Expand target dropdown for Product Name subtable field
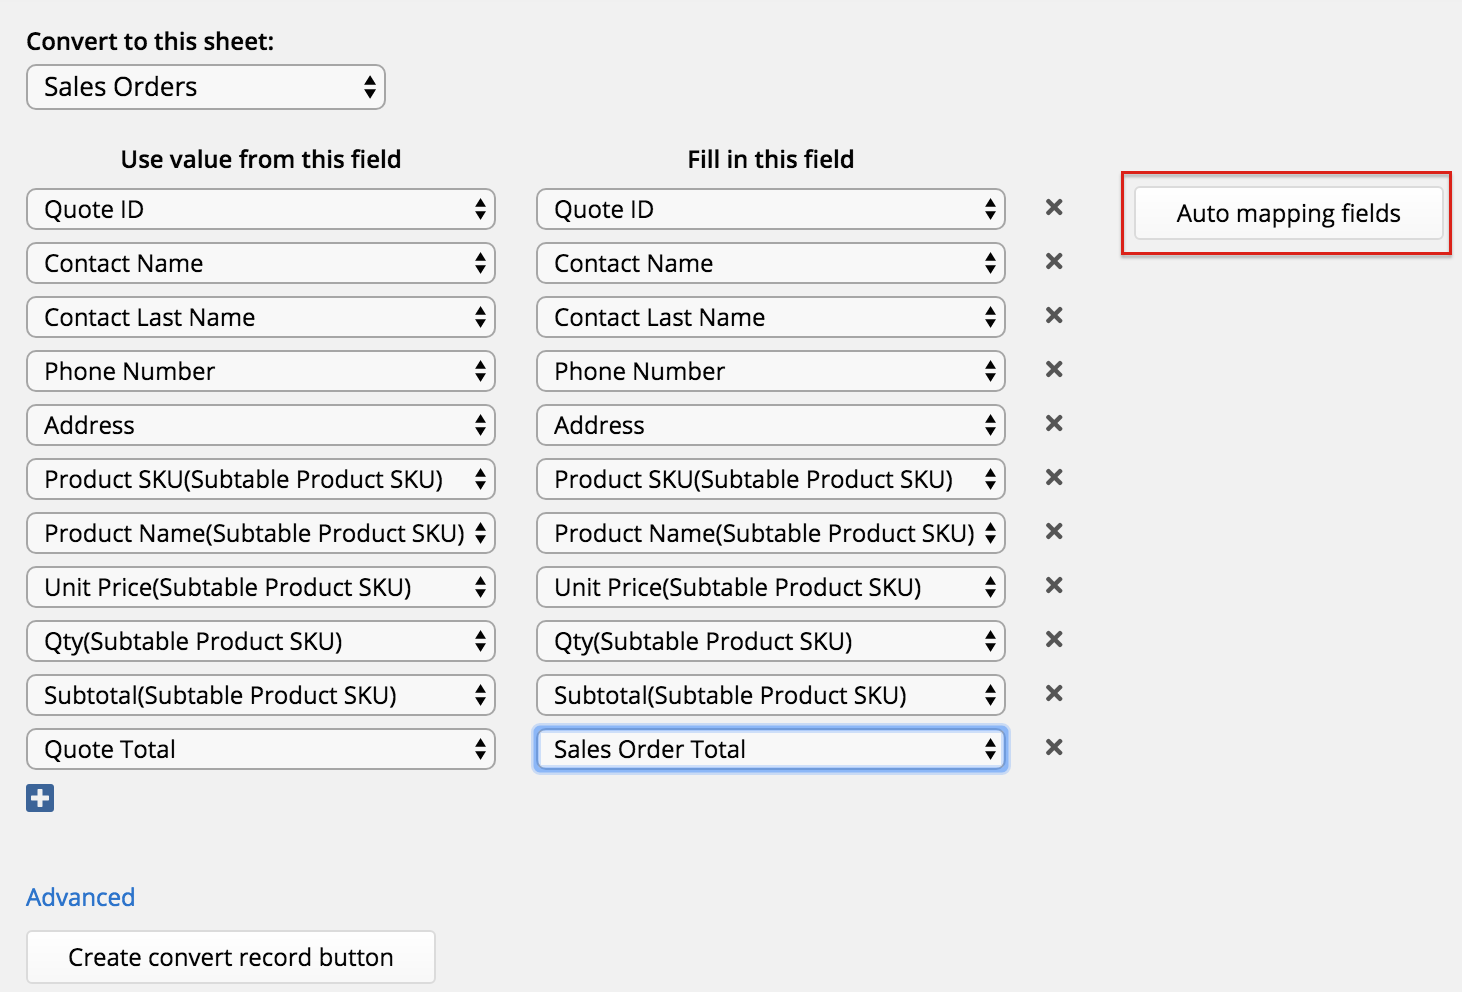 tap(771, 533)
